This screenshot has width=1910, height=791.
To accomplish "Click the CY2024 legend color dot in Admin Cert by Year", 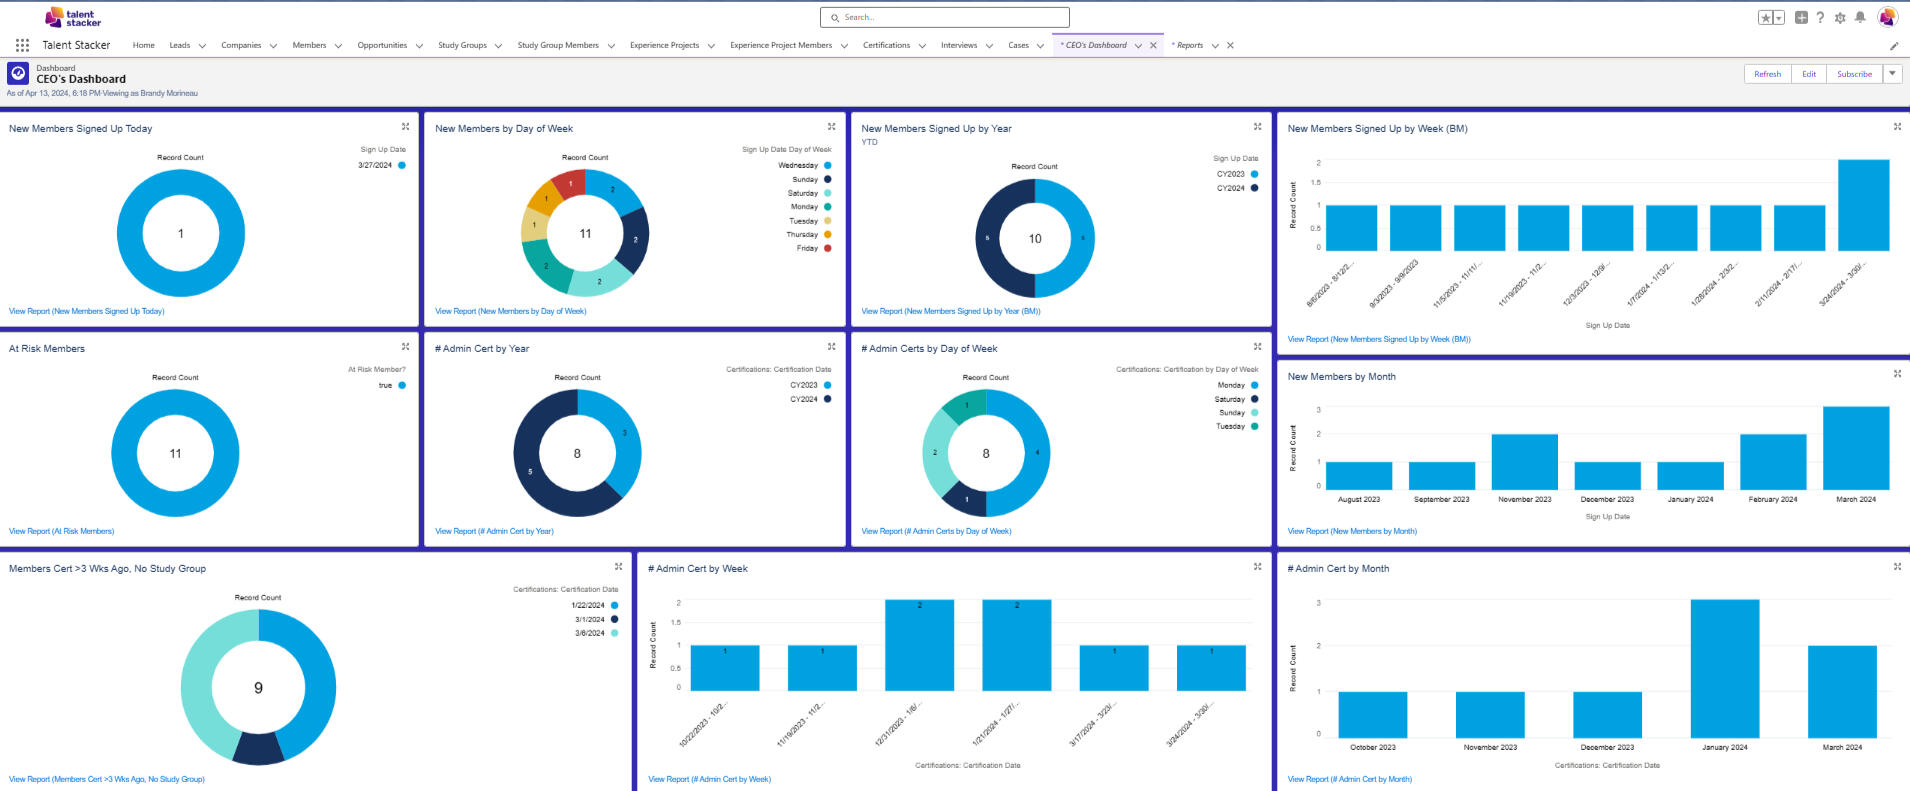I will [x=827, y=399].
